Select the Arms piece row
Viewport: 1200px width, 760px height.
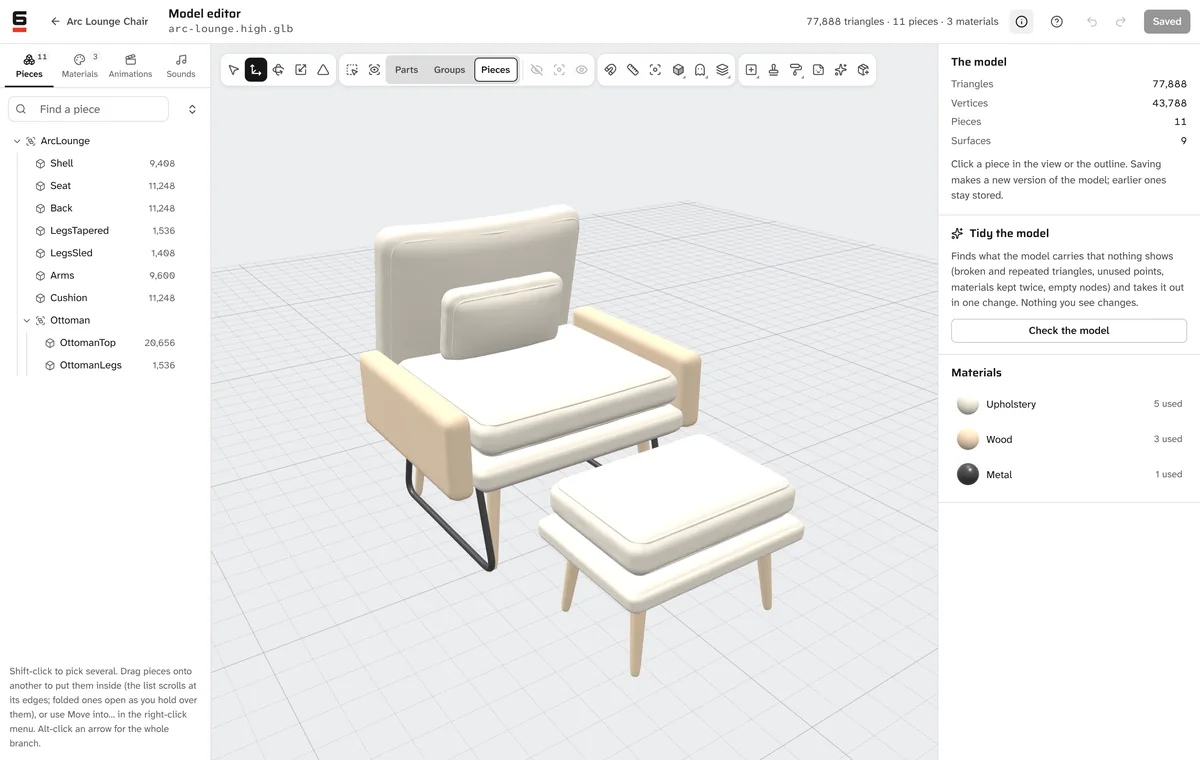point(105,276)
